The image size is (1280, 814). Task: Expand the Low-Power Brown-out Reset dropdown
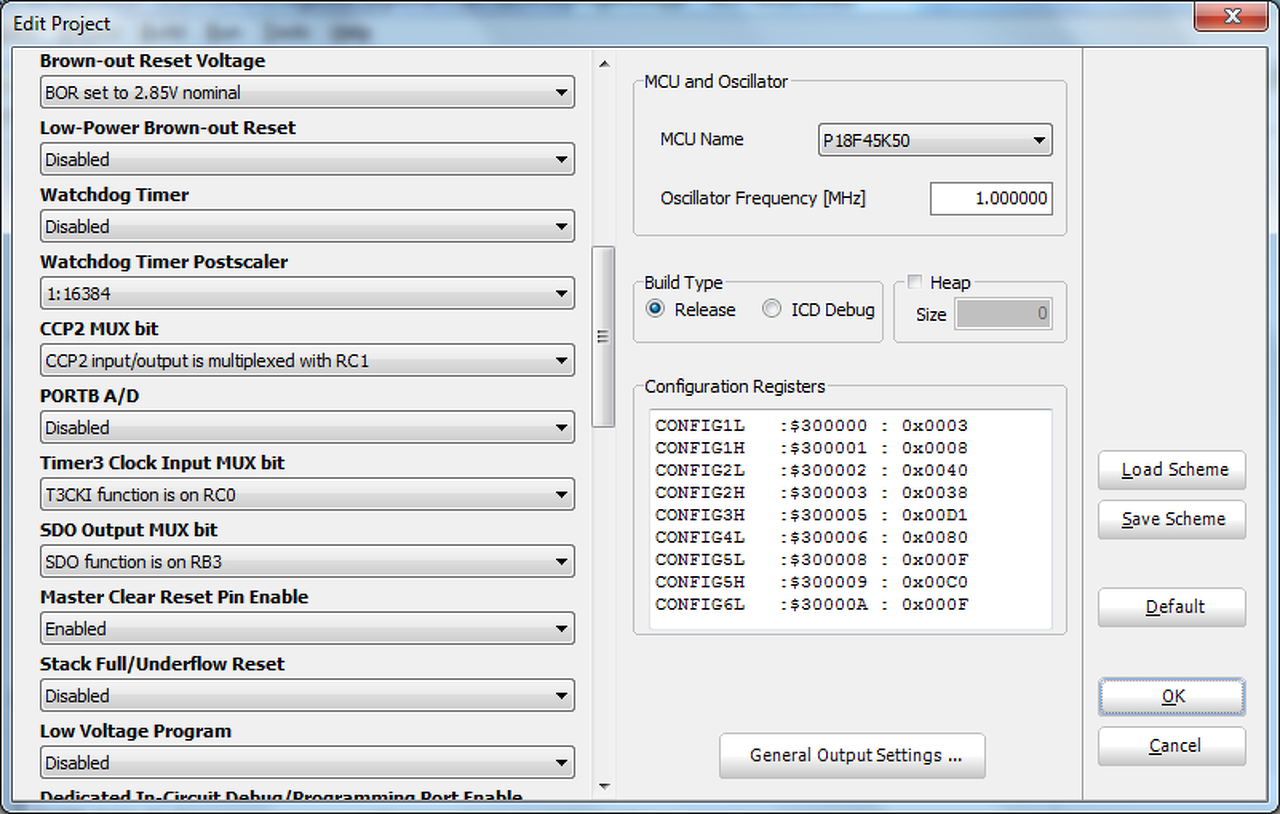(307, 159)
